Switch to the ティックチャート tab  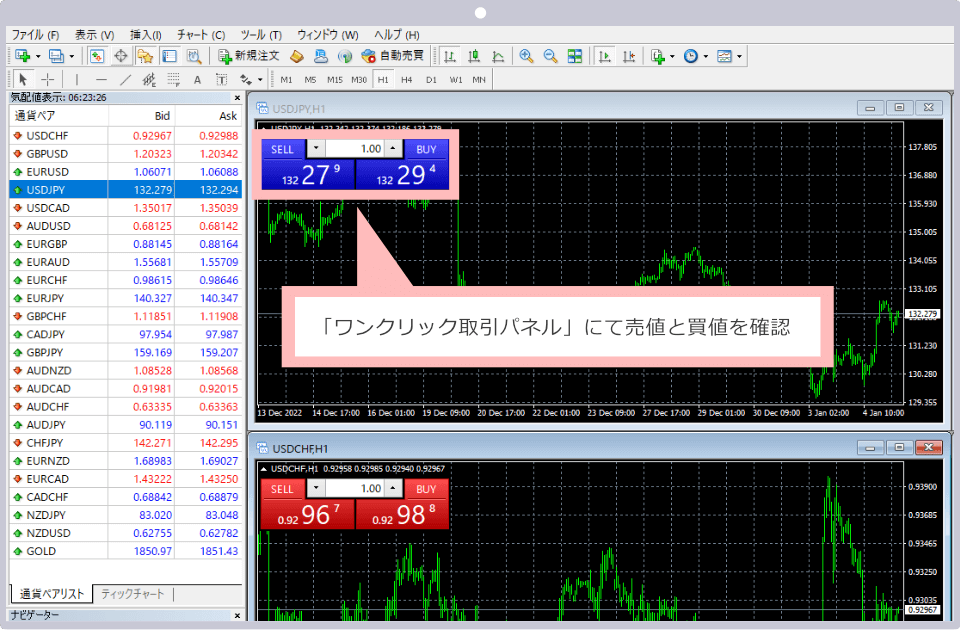click(132, 594)
